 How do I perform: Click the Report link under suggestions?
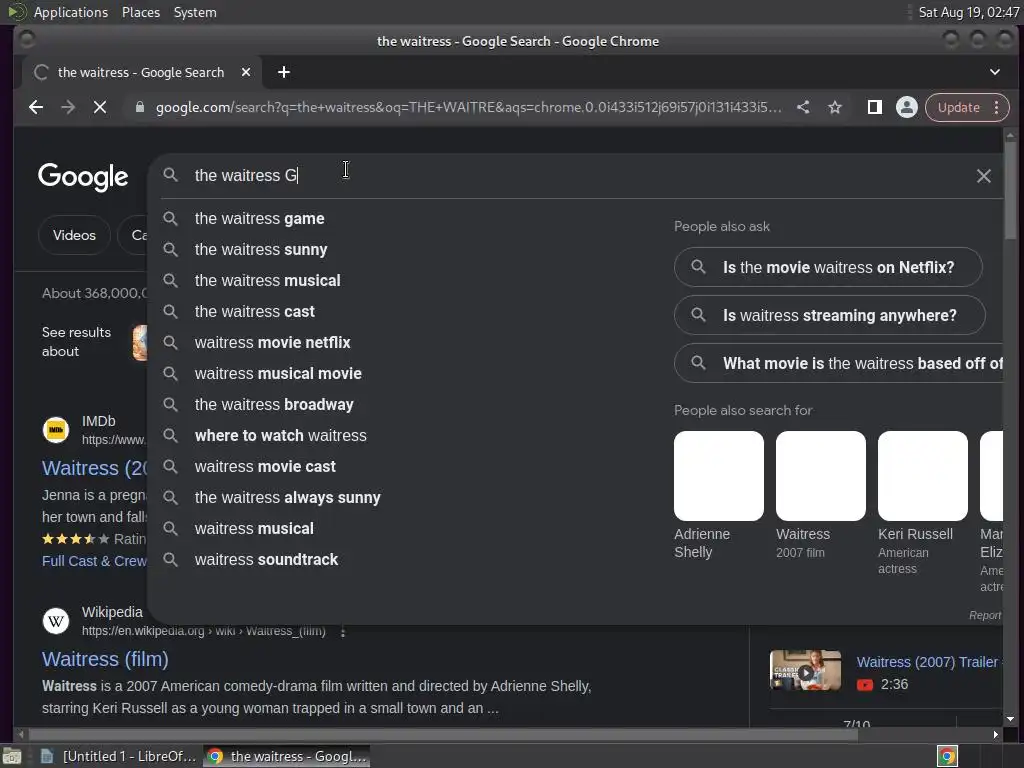tap(985, 615)
